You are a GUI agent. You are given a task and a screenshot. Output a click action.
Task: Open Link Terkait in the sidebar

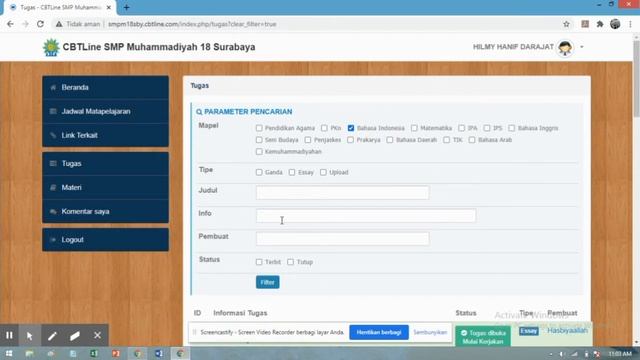pos(105,136)
